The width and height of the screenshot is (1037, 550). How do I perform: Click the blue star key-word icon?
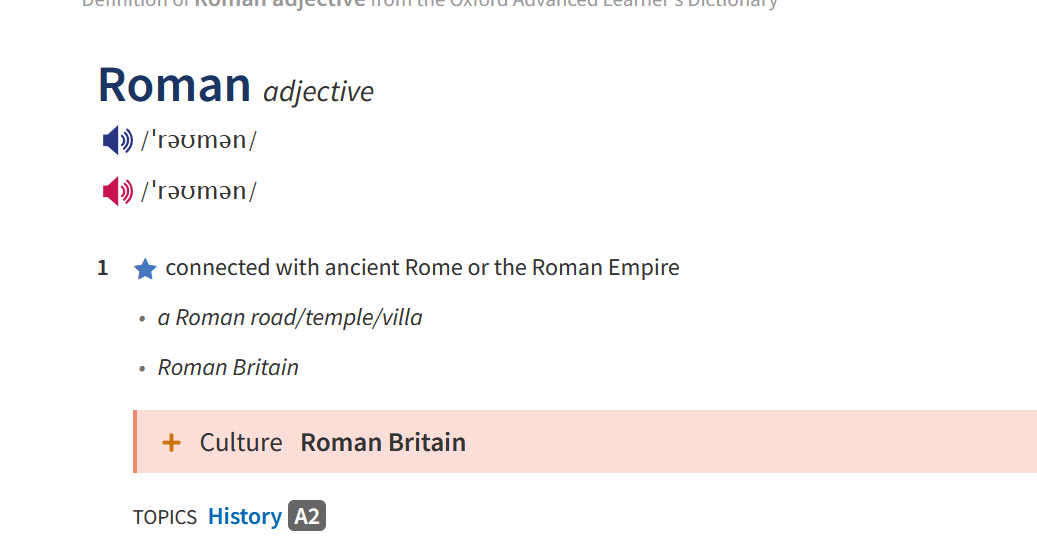pyautogui.click(x=145, y=269)
